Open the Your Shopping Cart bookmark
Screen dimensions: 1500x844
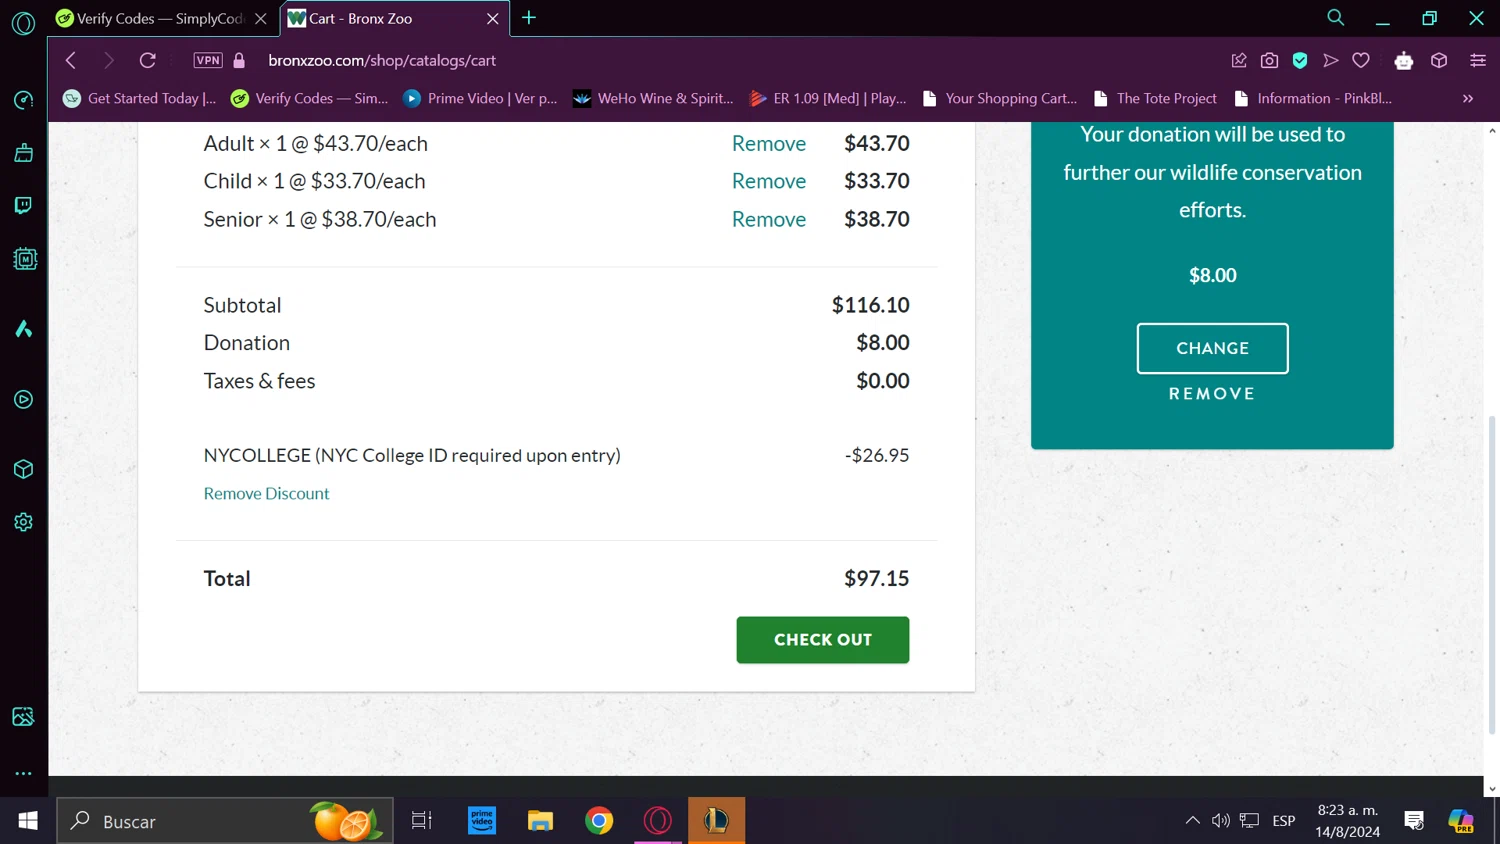click(x=1000, y=98)
